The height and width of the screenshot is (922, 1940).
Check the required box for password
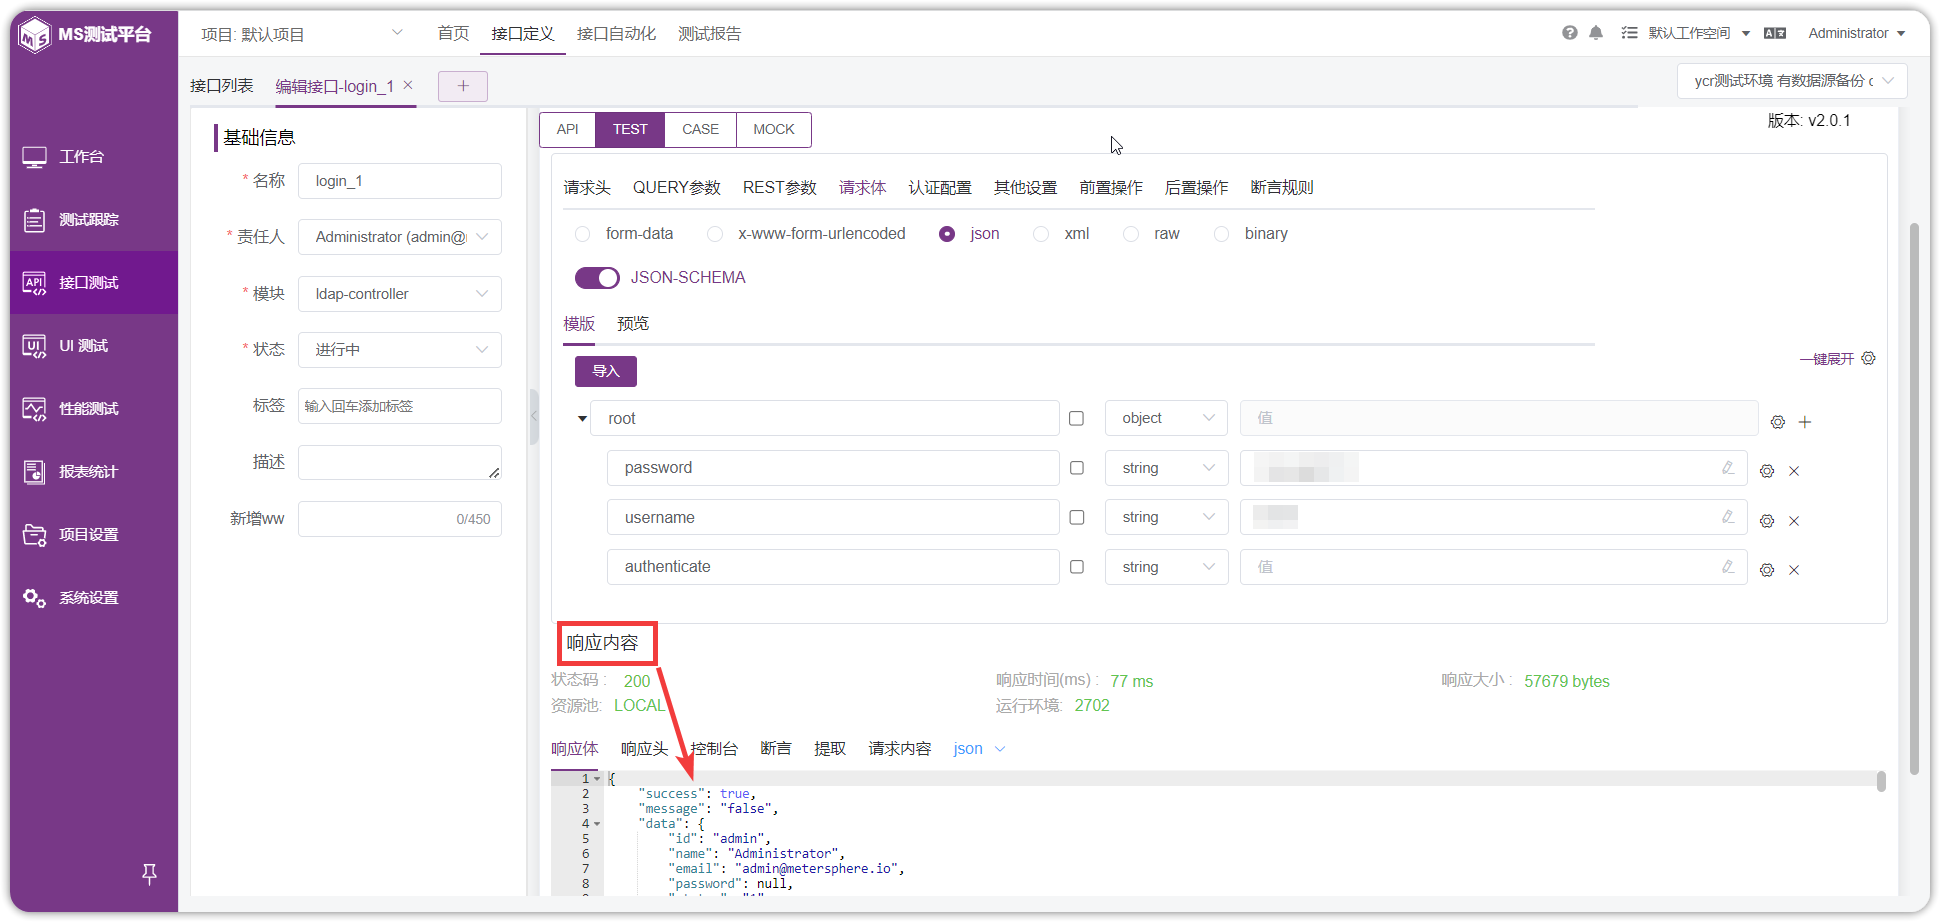(1076, 468)
